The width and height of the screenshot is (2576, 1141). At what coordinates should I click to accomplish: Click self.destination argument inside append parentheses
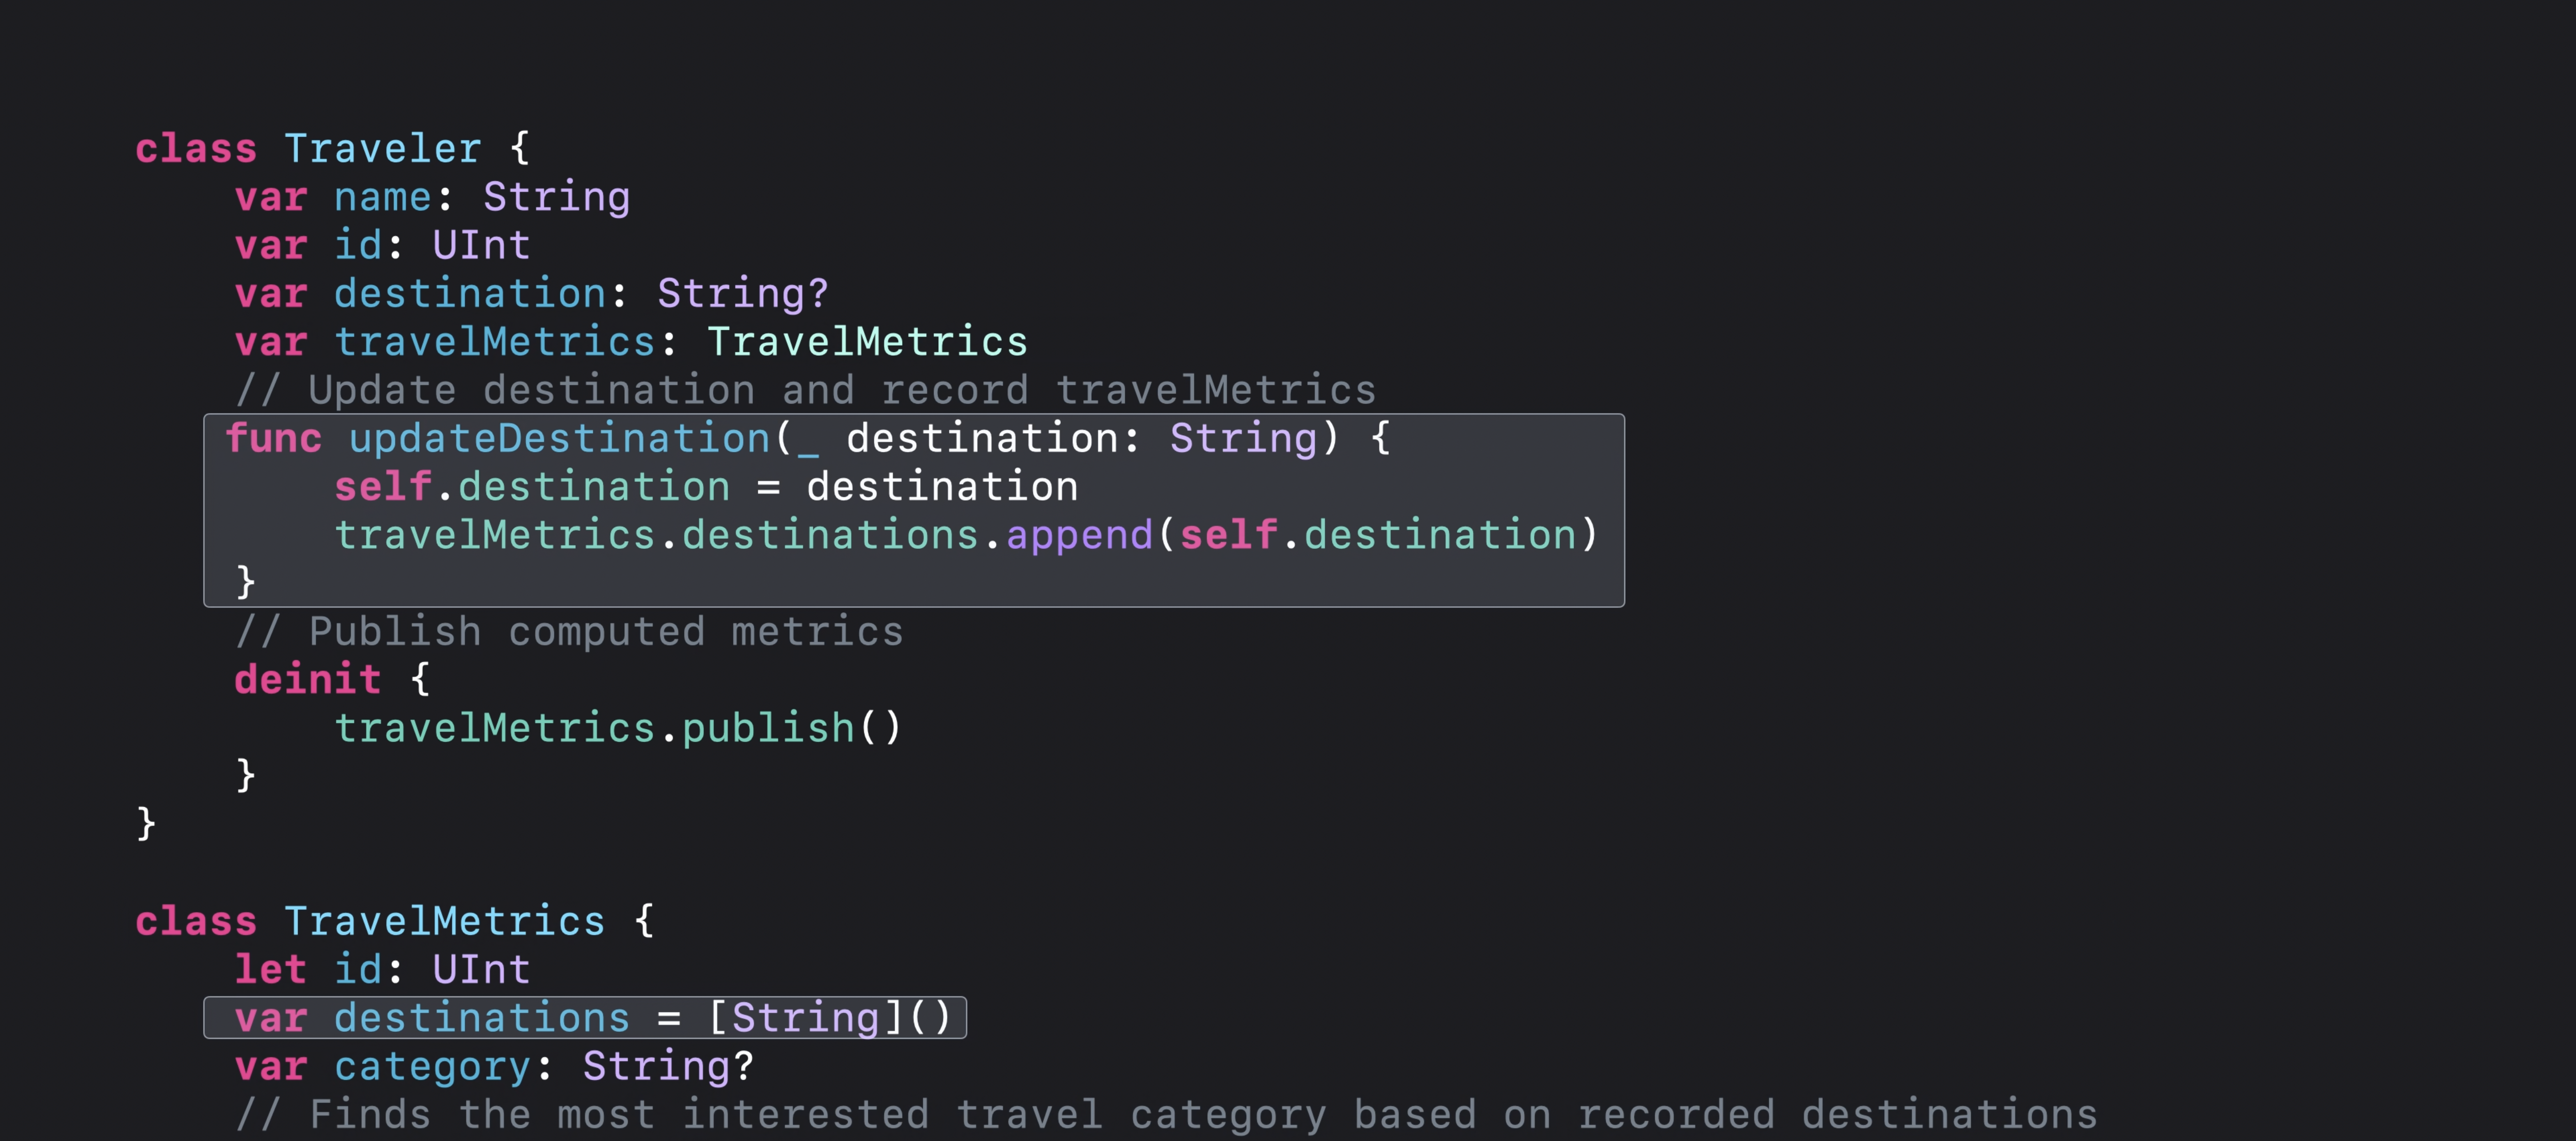point(1378,535)
